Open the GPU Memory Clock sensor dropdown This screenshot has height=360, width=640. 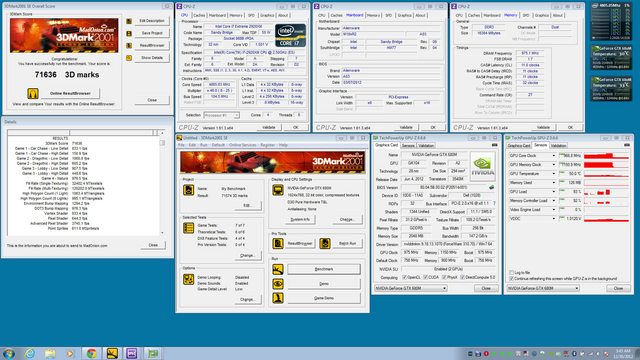click(x=553, y=165)
